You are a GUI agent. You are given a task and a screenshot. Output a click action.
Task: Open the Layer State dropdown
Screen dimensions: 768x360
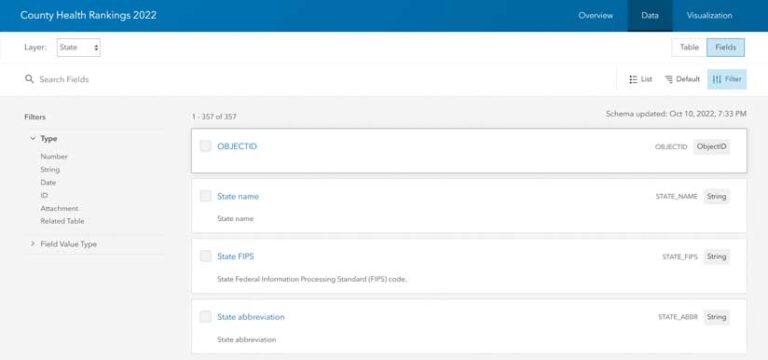(x=78, y=48)
